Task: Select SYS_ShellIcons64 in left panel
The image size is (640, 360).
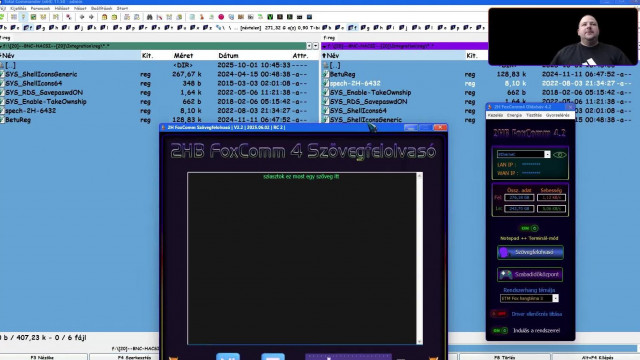Action: [33, 83]
